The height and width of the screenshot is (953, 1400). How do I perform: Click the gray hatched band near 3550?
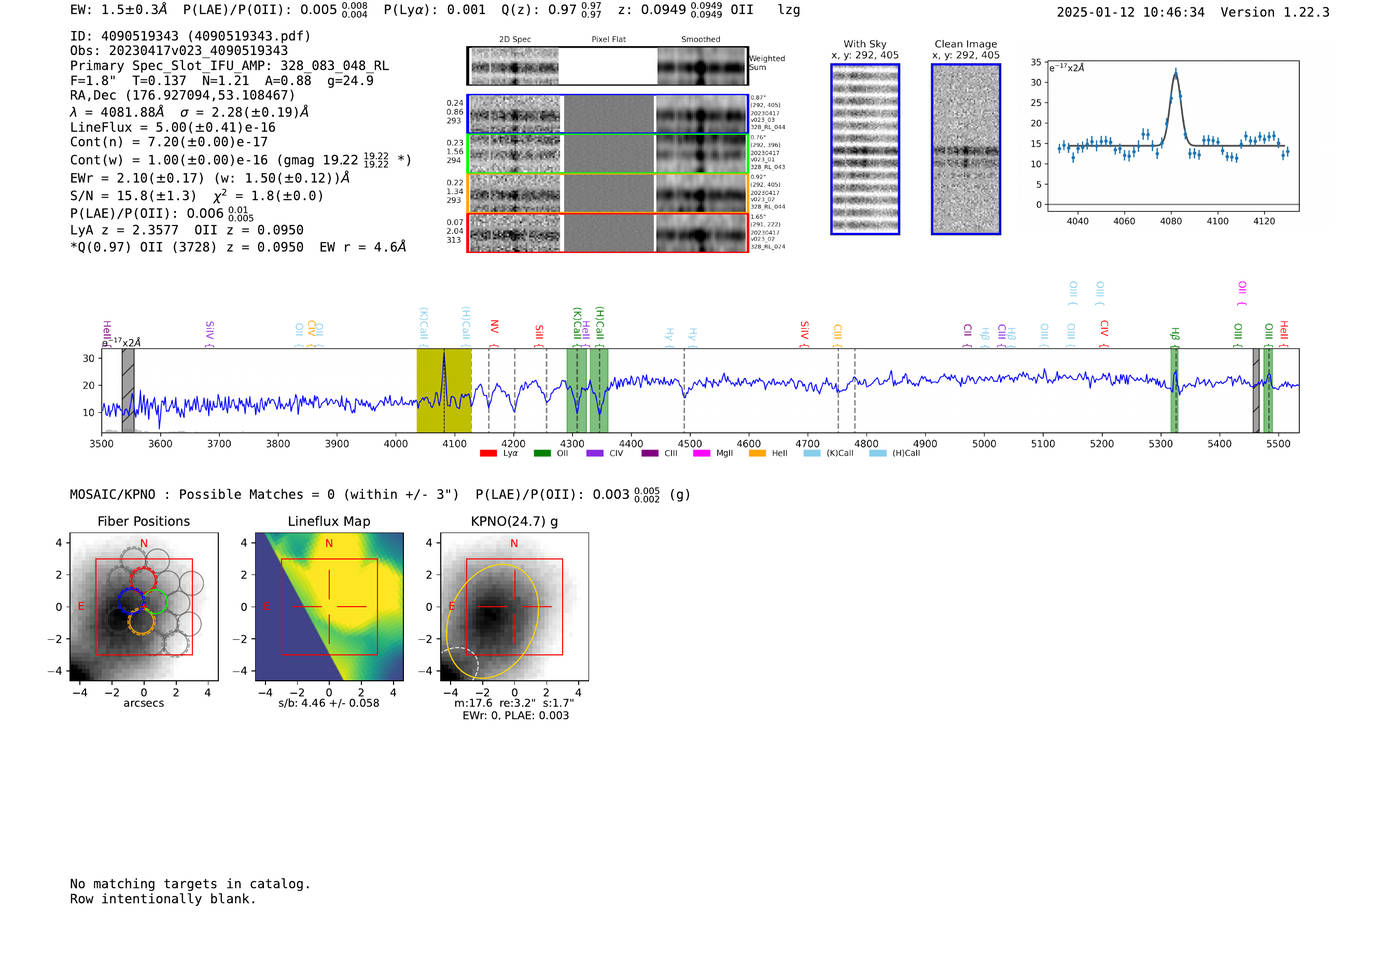128,391
